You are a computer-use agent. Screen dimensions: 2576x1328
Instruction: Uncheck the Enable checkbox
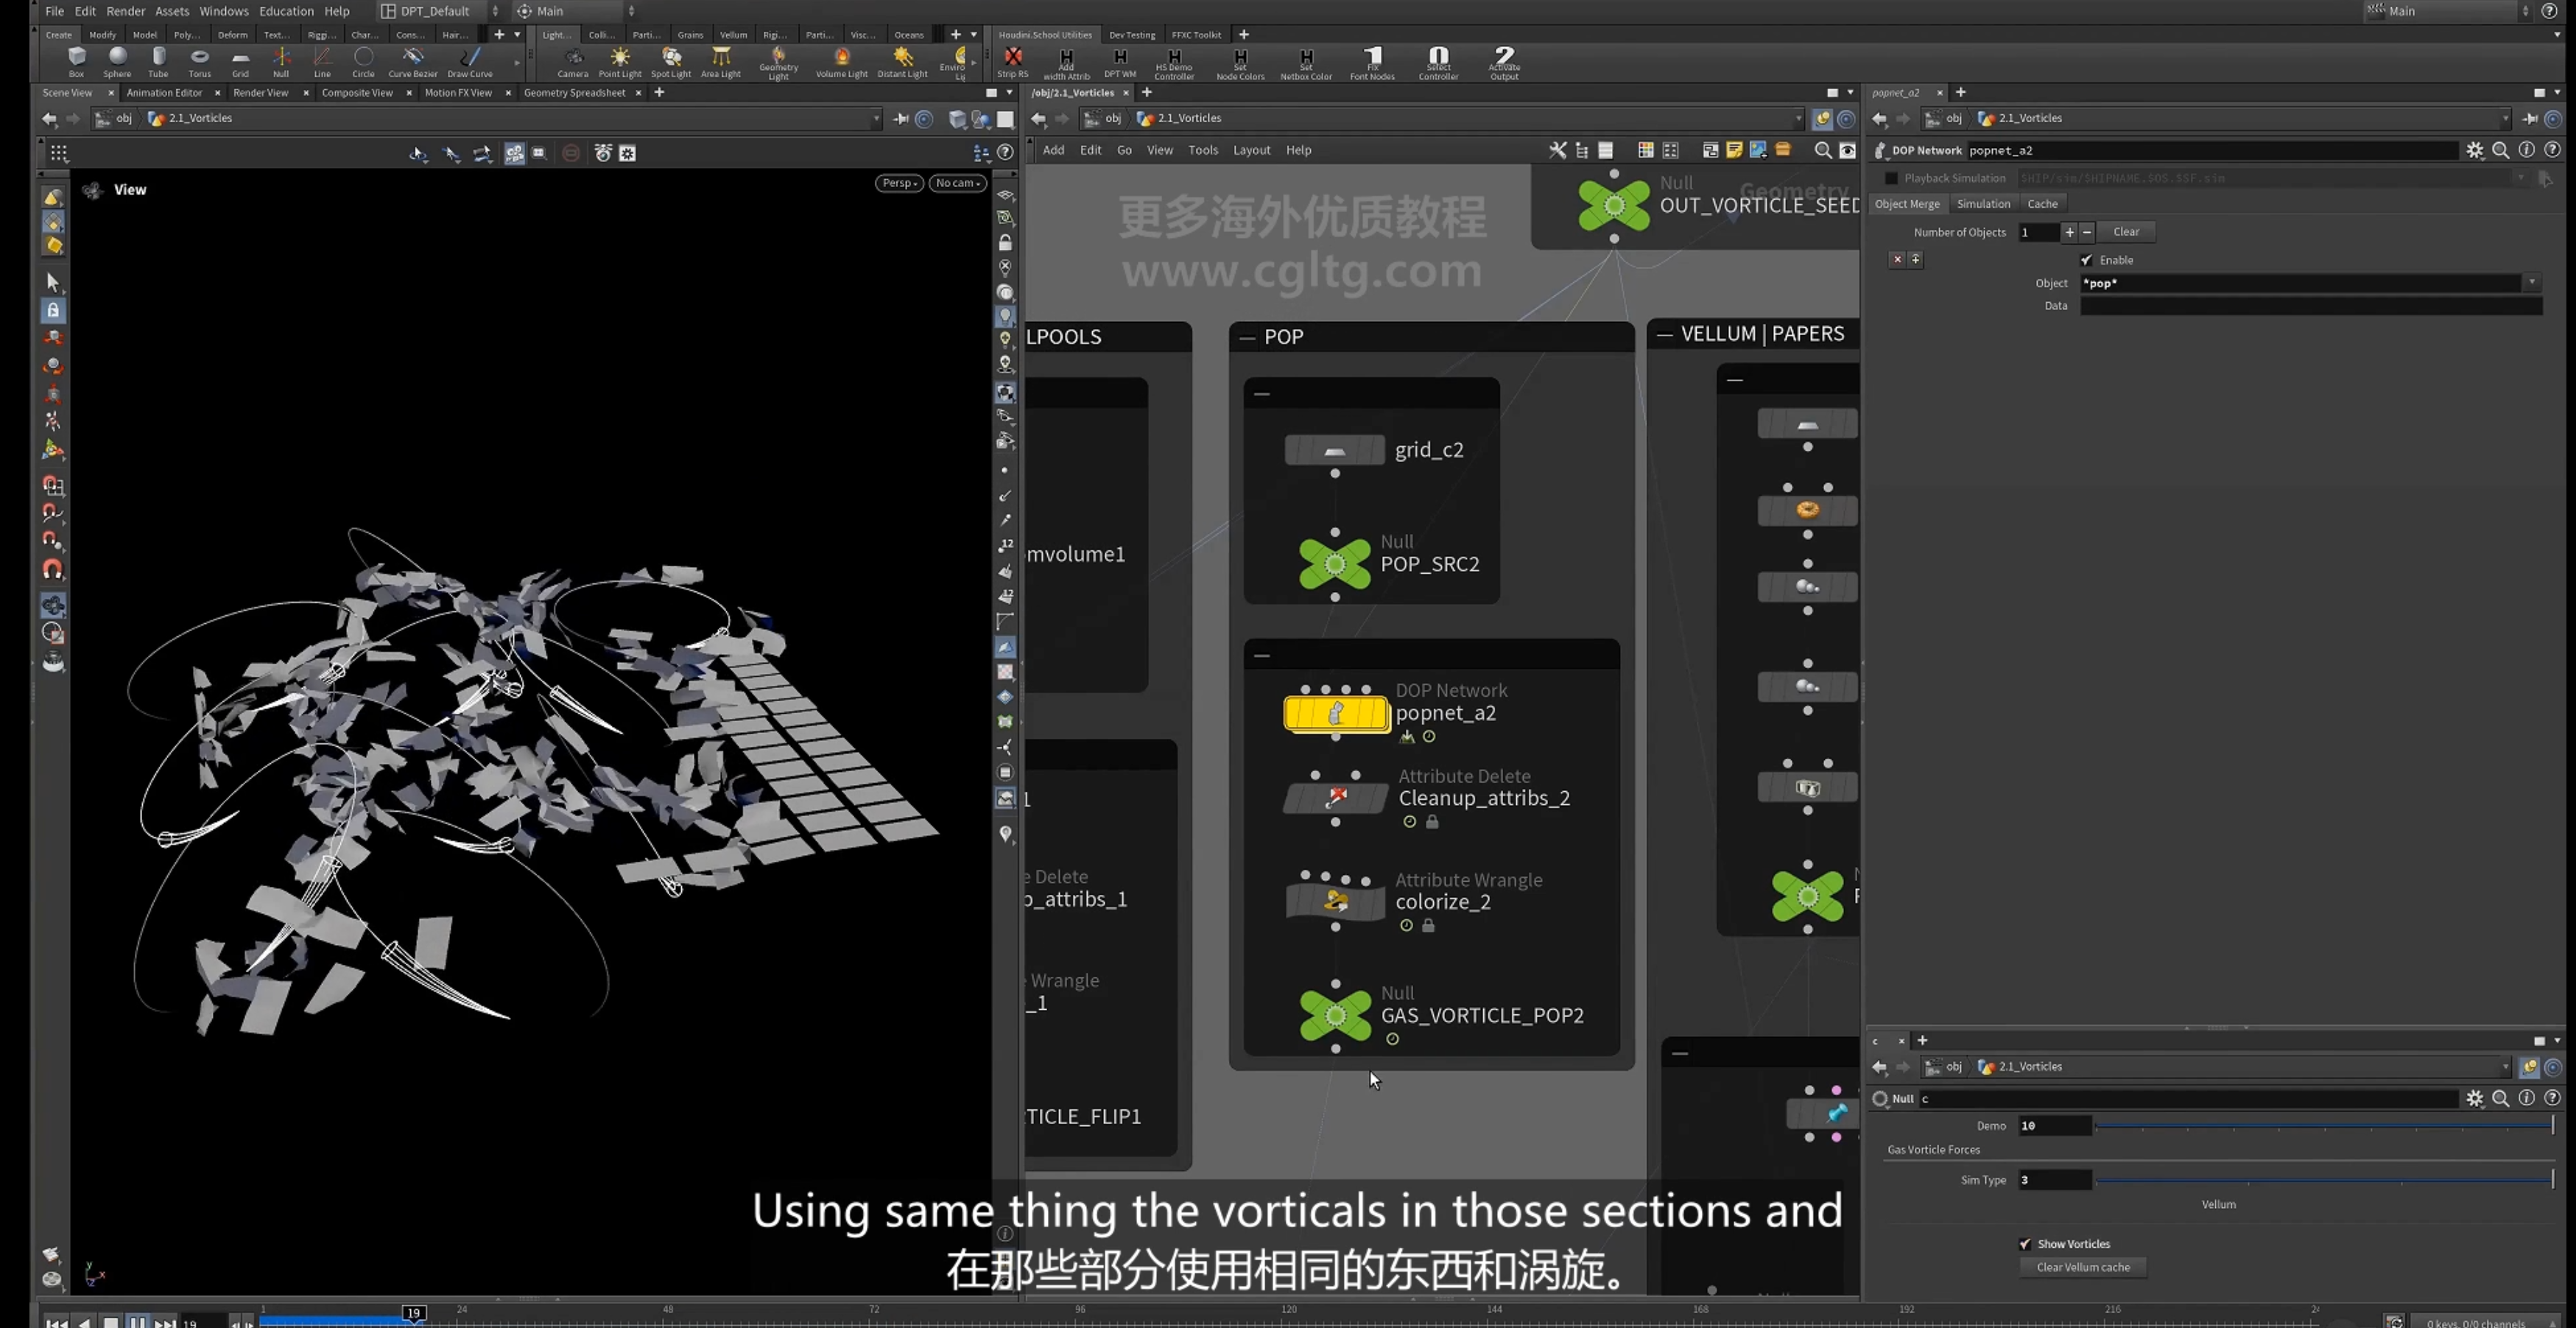click(x=2086, y=260)
